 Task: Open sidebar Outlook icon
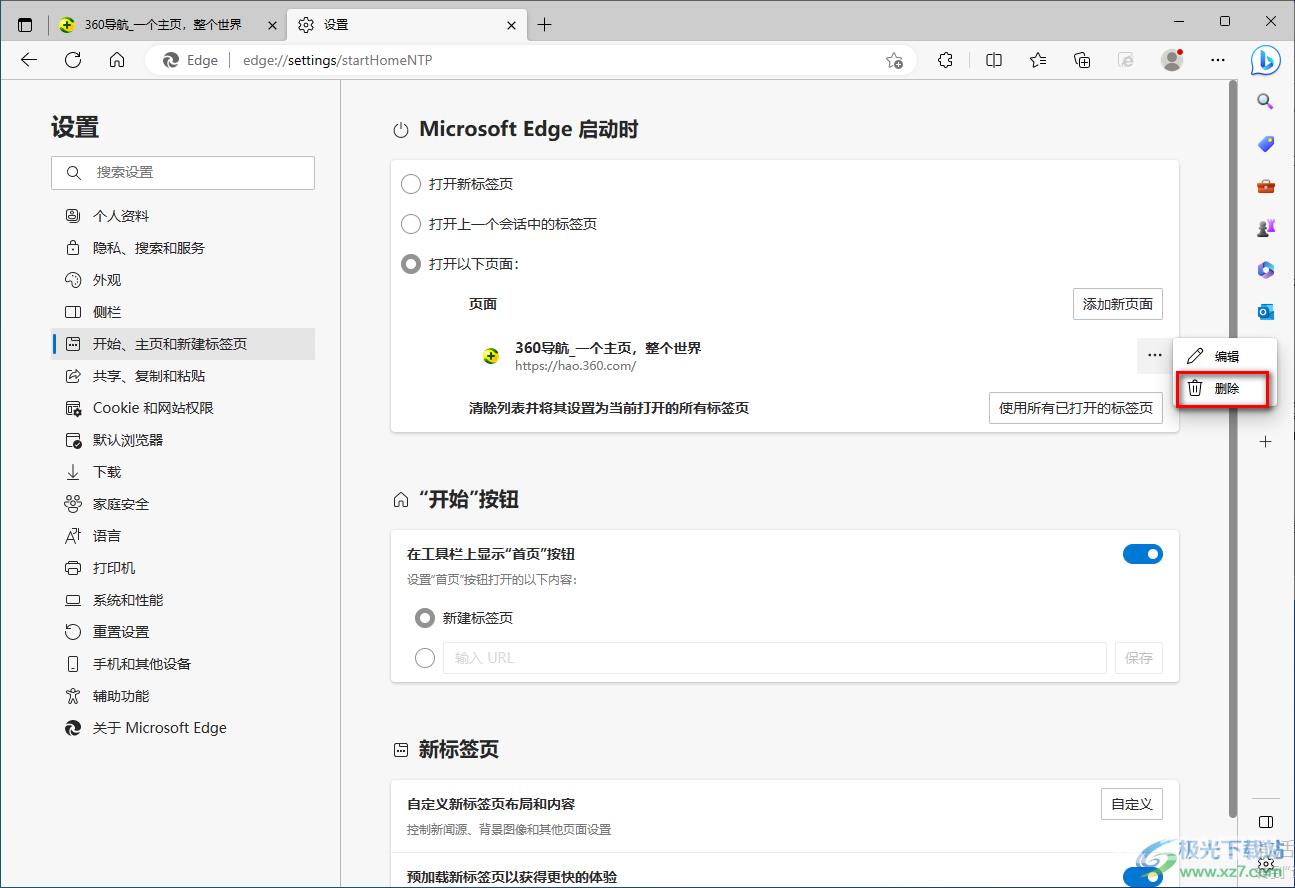pyautogui.click(x=1265, y=312)
